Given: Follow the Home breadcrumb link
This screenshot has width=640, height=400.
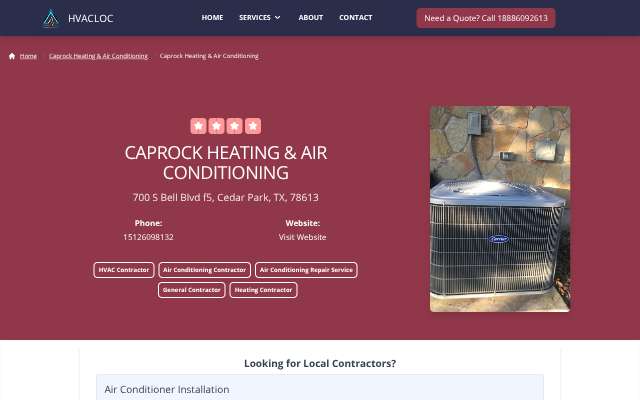Looking at the screenshot, I should point(28,56).
